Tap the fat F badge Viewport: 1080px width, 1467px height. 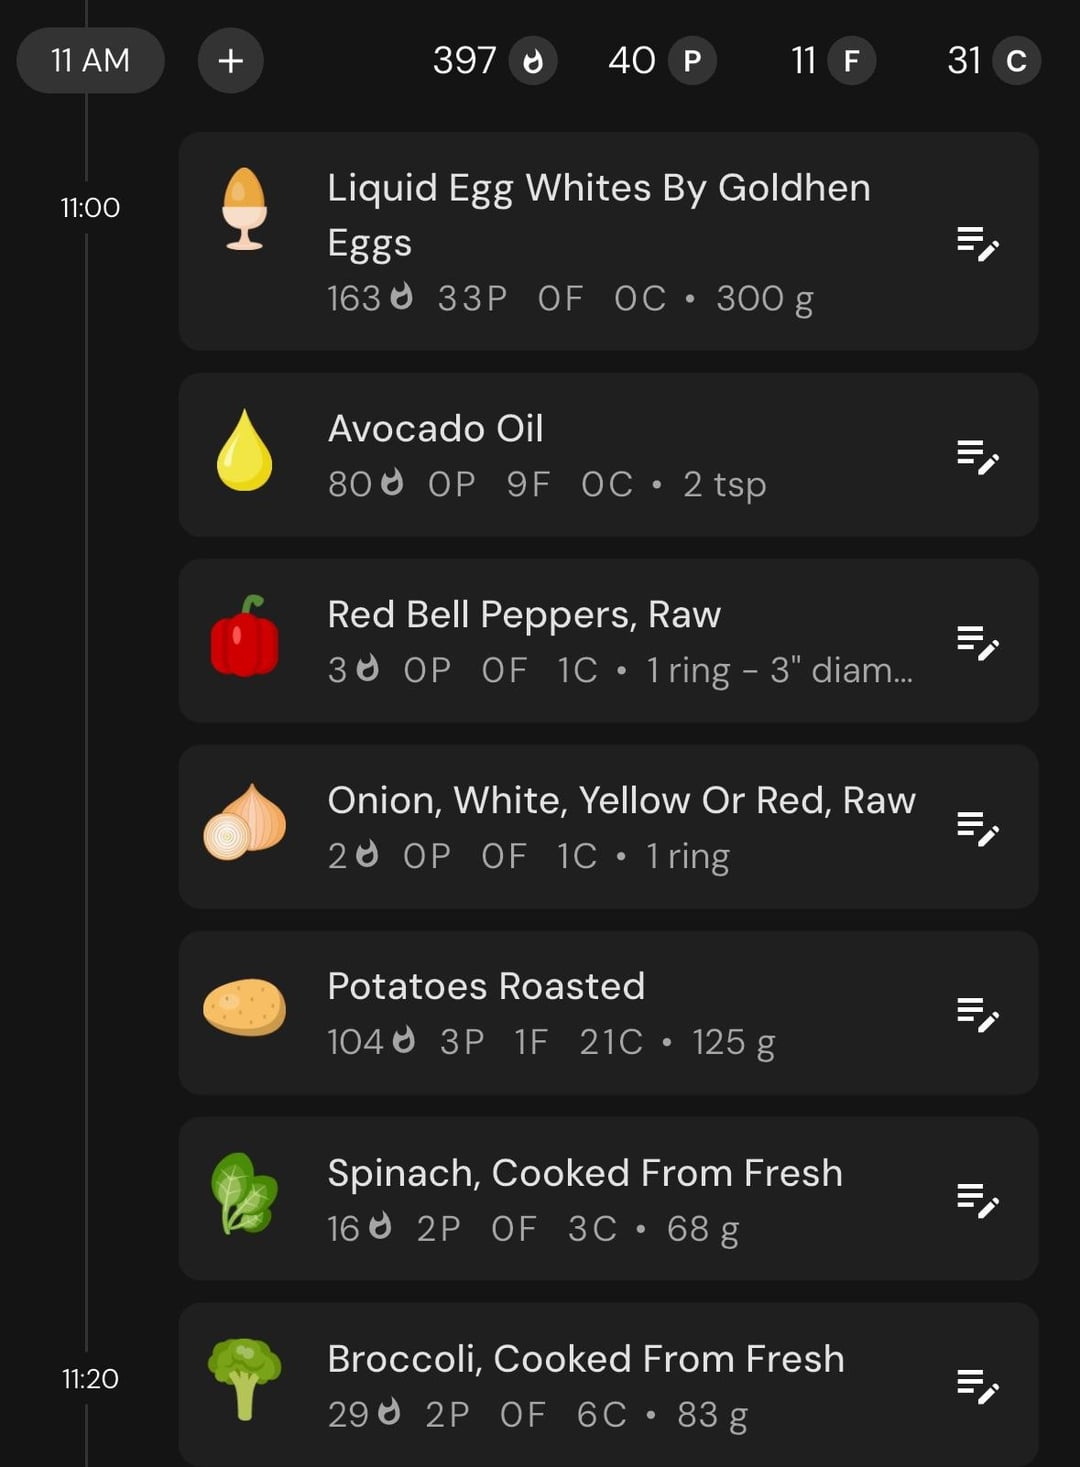(x=851, y=61)
